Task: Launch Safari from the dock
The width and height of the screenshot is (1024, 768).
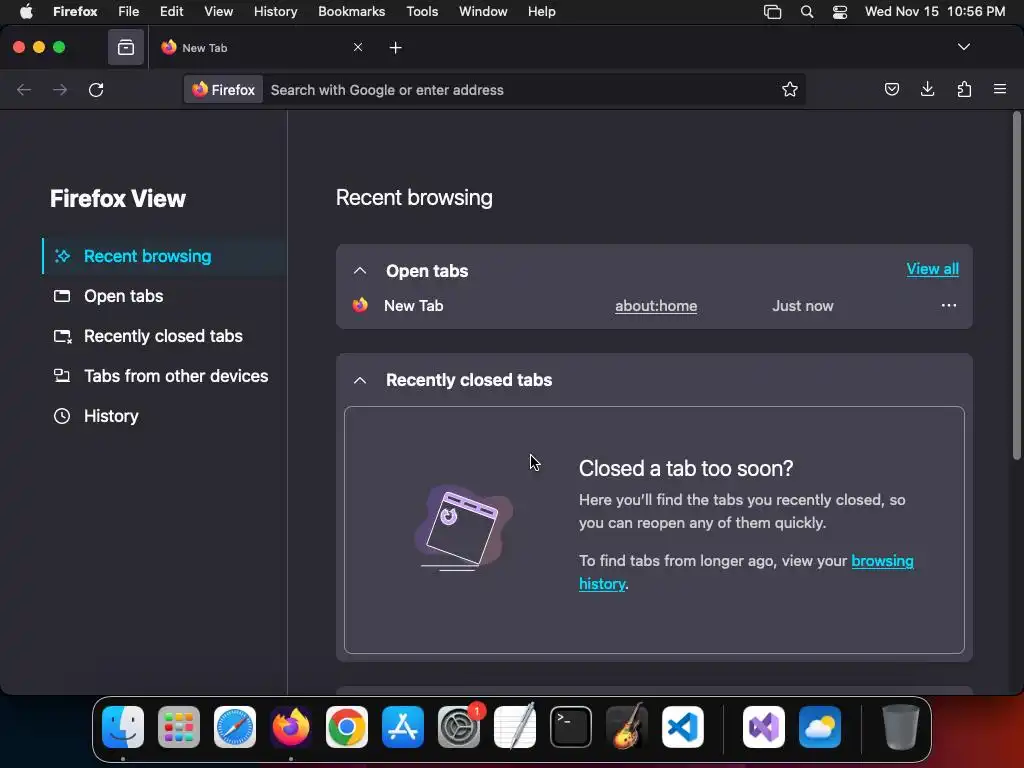Action: tap(234, 727)
